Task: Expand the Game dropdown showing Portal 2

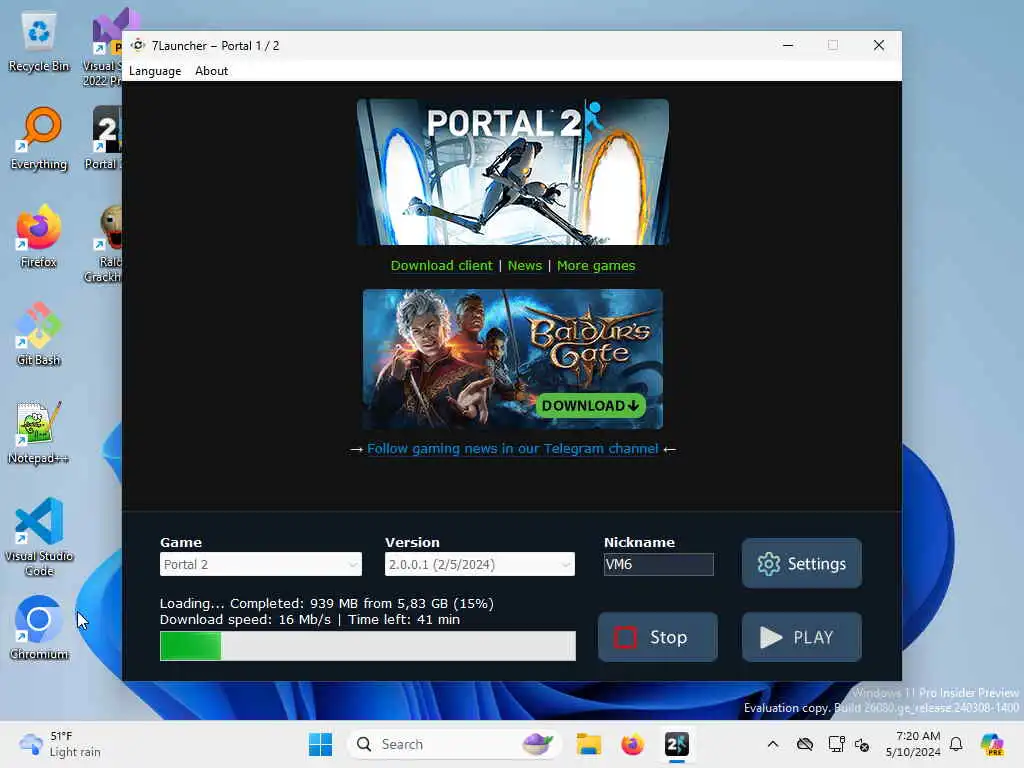Action: coord(261,564)
